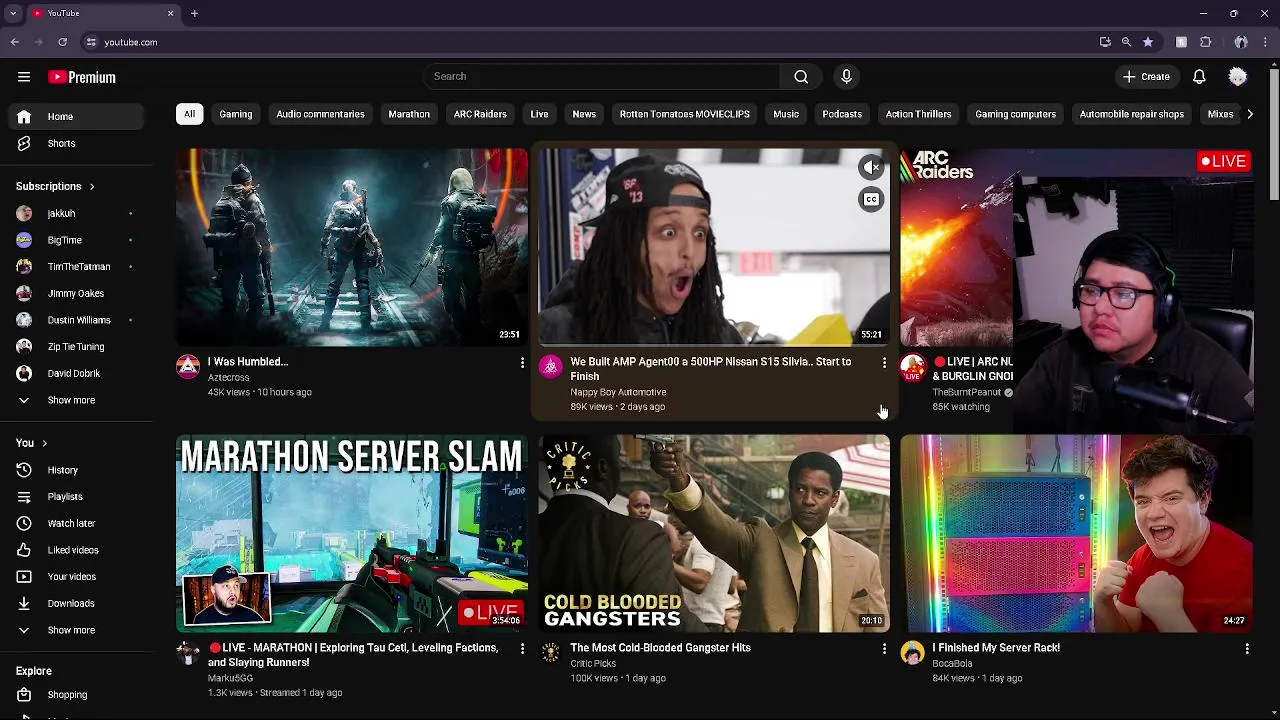Open options for 'I Finished My Server Rack!'

(1246, 649)
